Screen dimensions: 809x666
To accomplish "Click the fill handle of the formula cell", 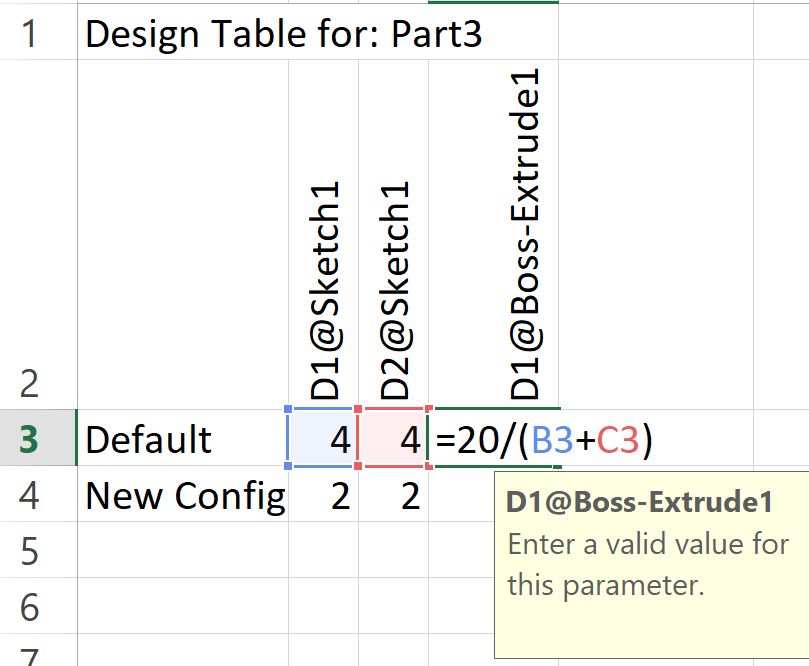I will 558,467.
